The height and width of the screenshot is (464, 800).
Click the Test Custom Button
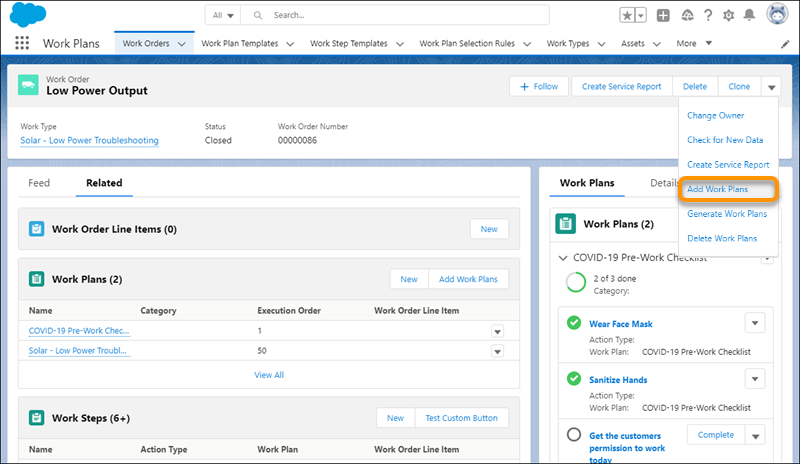pyautogui.click(x=461, y=418)
